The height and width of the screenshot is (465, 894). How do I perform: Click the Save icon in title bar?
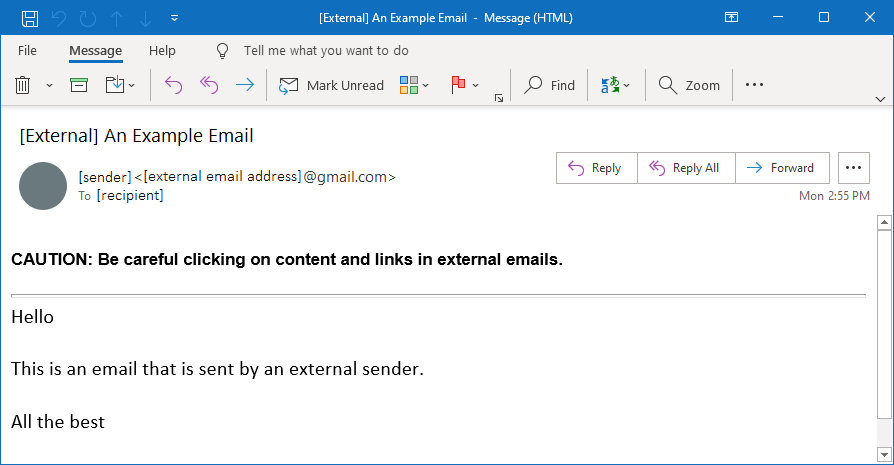point(30,18)
